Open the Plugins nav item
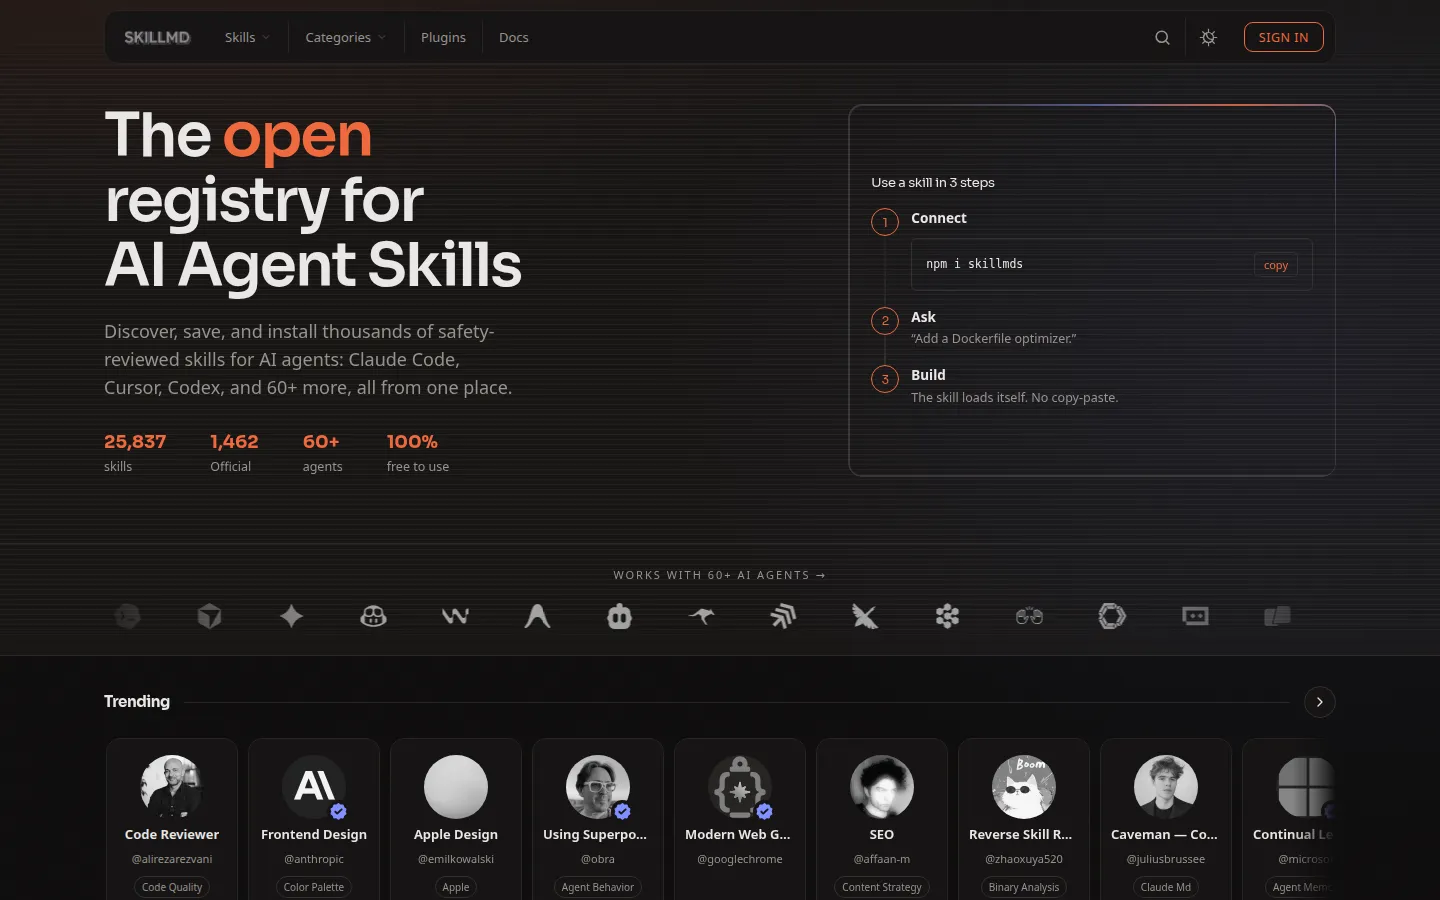Screen dimensions: 1440x900 tap(443, 37)
